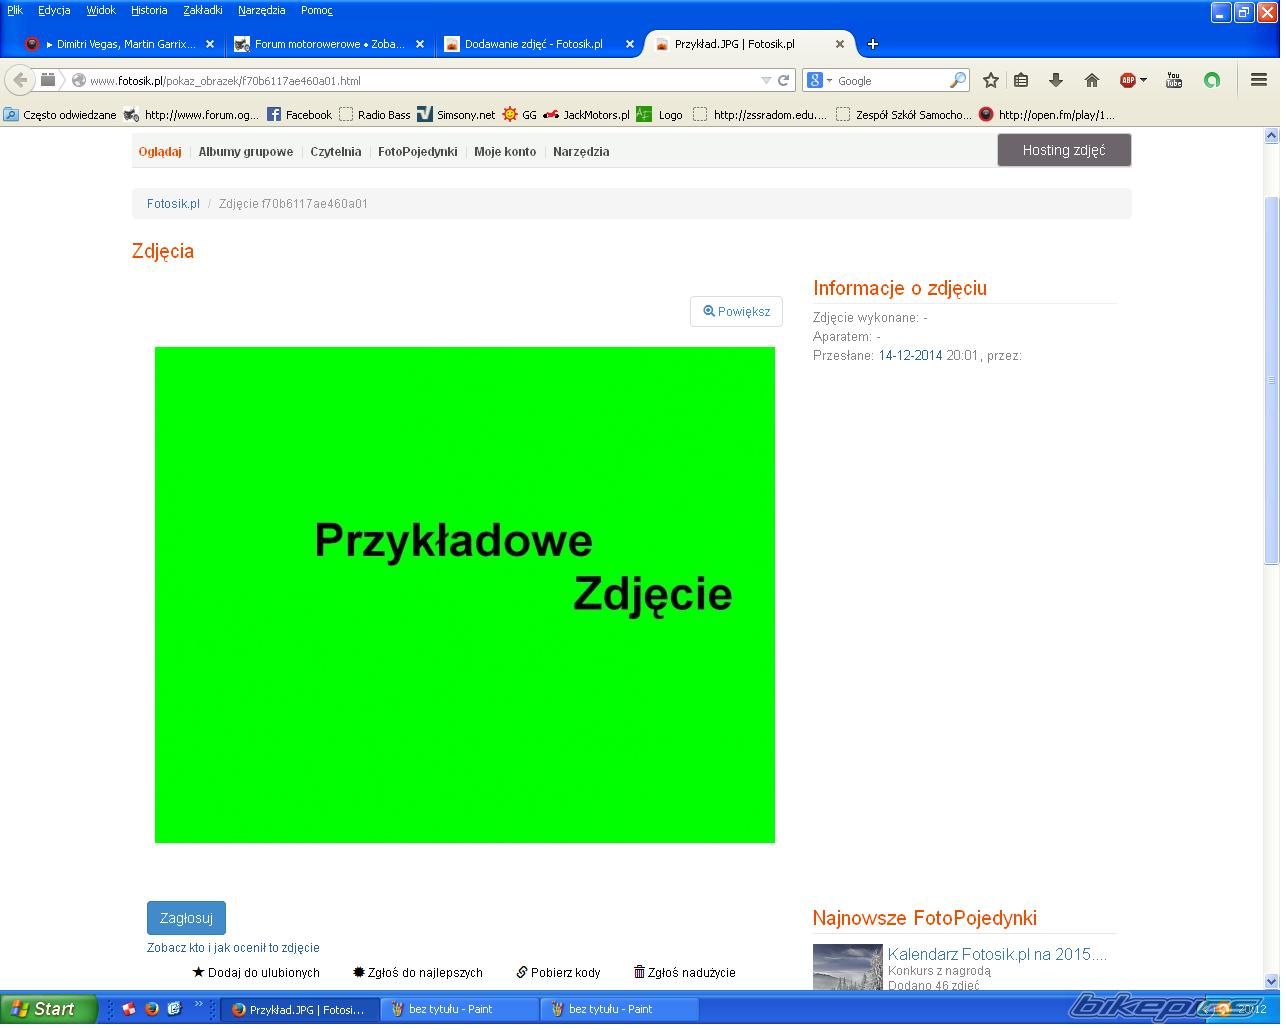The image size is (1286, 1030).
Task: Open the Hosting zdjęć button
Action: (1063, 150)
